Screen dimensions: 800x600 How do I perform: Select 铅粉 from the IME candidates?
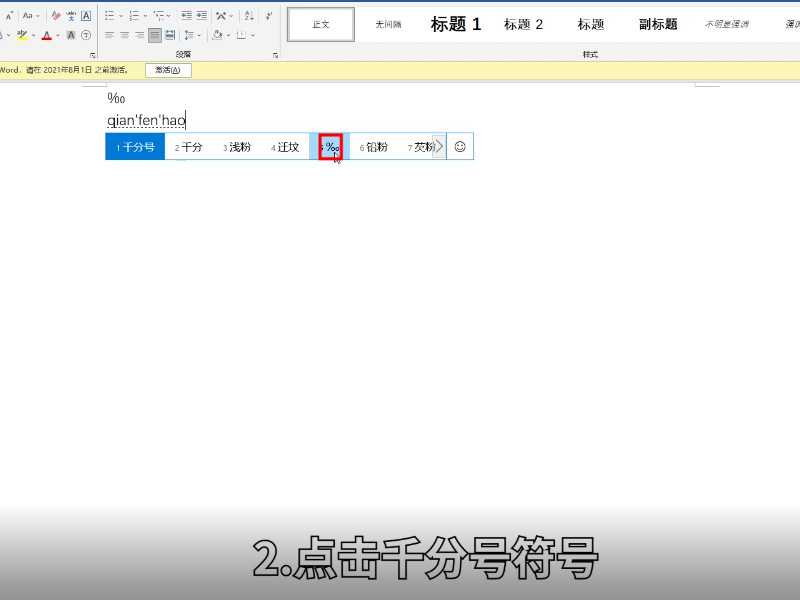click(x=377, y=146)
